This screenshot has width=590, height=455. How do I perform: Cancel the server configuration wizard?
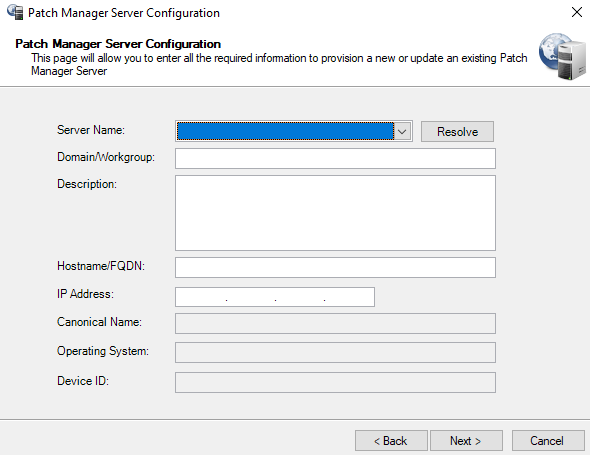(548, 441)
